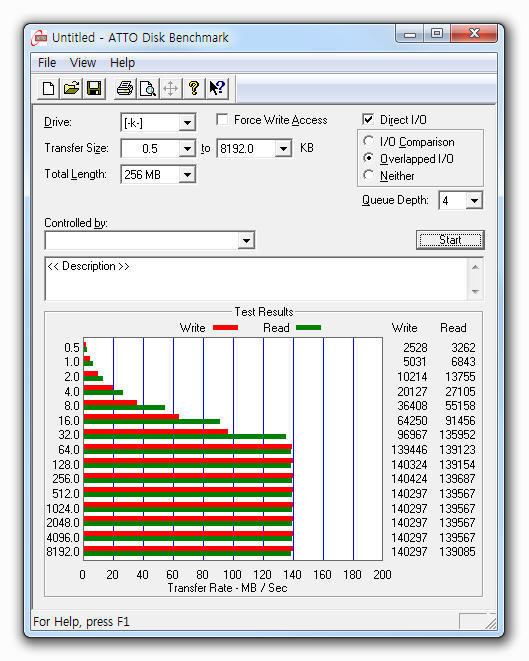Click the status bar 'For Help, press F1'
Viewport: 529px width, 661px height.
pos(81,622)
